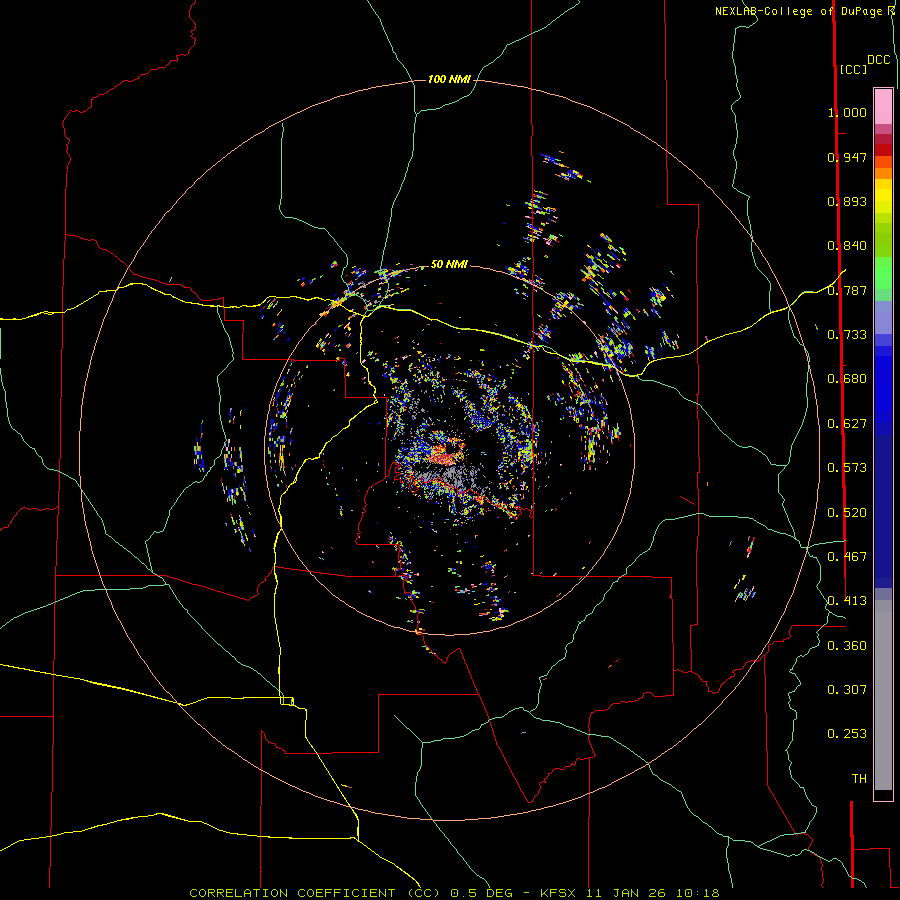Click the Correlation Coefficient product caption
900x900 pixels.
[454, 893]
